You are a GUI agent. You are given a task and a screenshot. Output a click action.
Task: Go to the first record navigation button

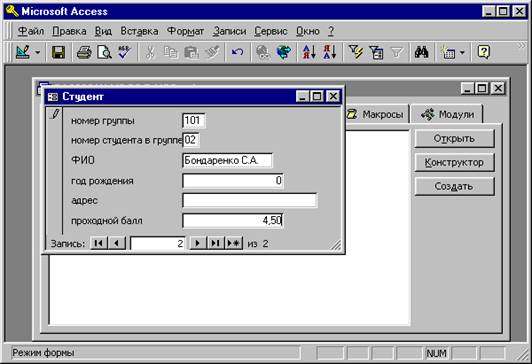pos(99,243)
